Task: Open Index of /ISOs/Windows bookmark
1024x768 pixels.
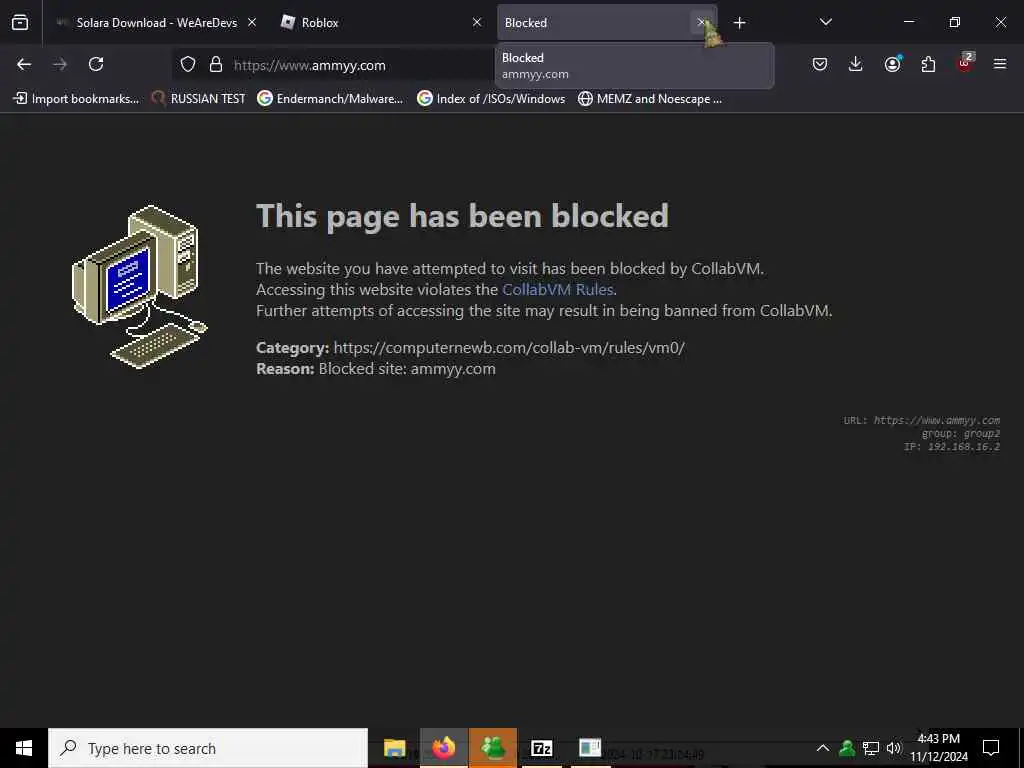Action: [x=491, y=99]
